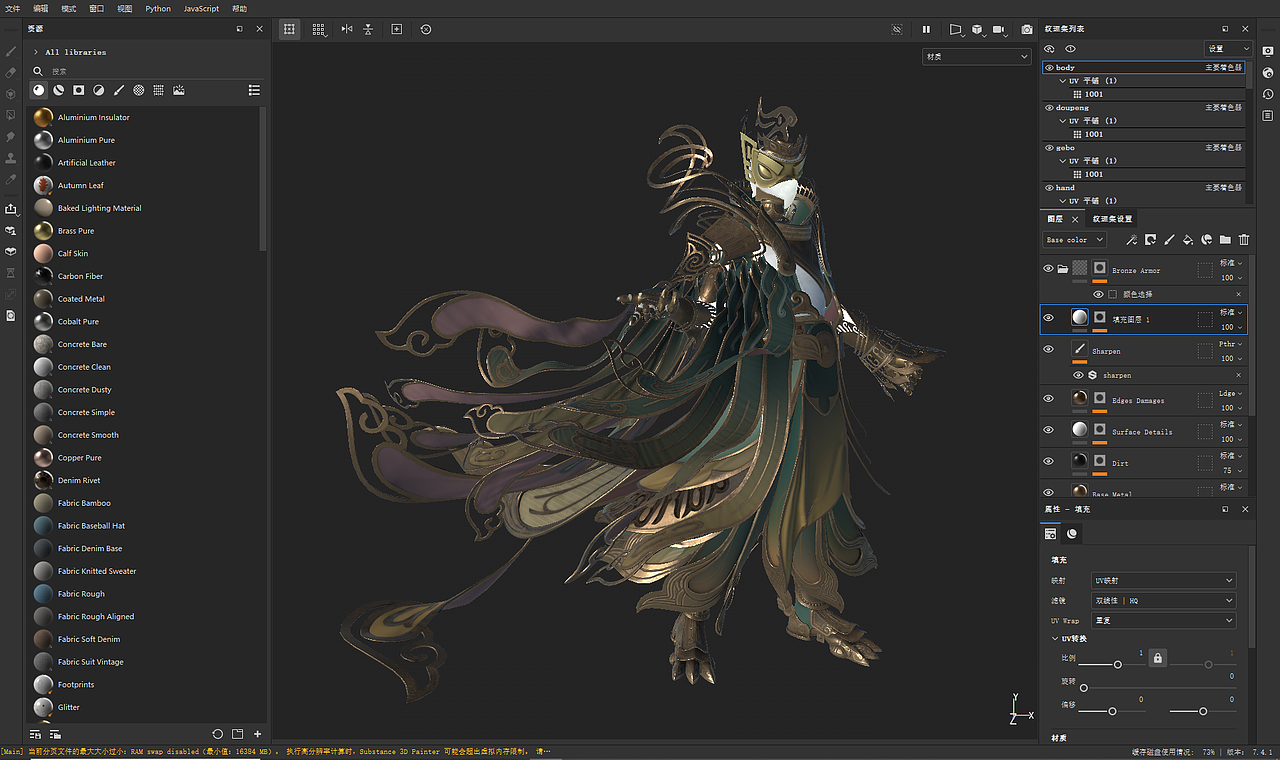This screenshot has height=760, width=1280.
Task: Filter assets by brushes category
Action: click(x=119, y=90)
